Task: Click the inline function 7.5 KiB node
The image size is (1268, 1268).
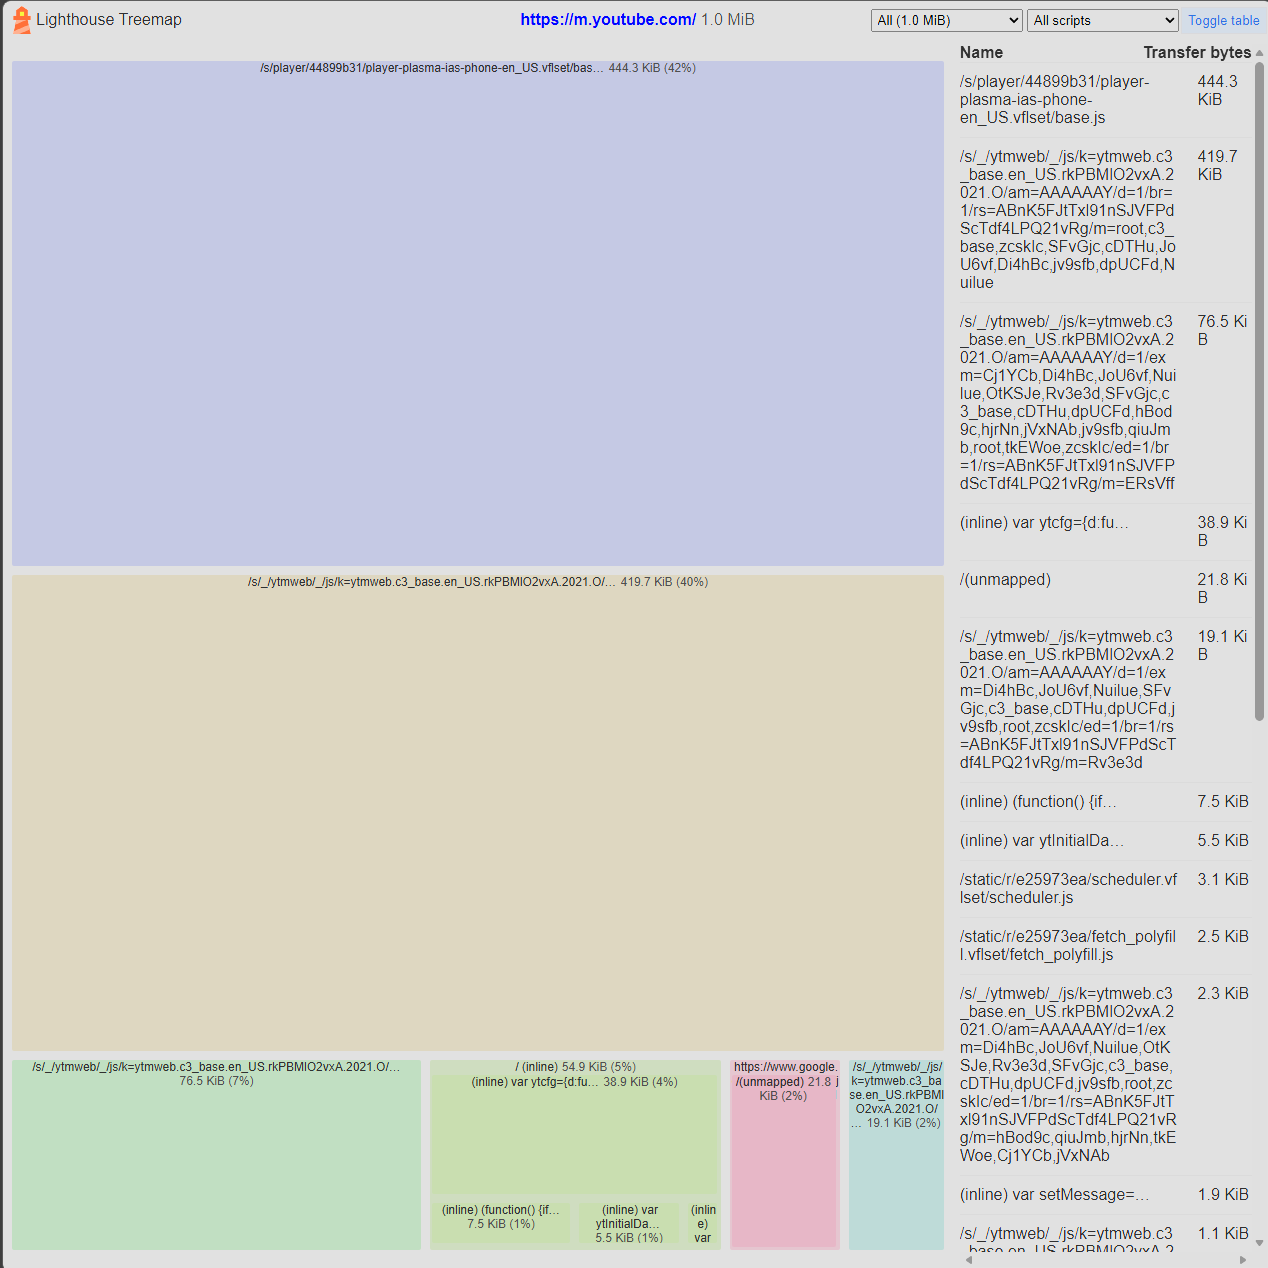Action: 501,1222
